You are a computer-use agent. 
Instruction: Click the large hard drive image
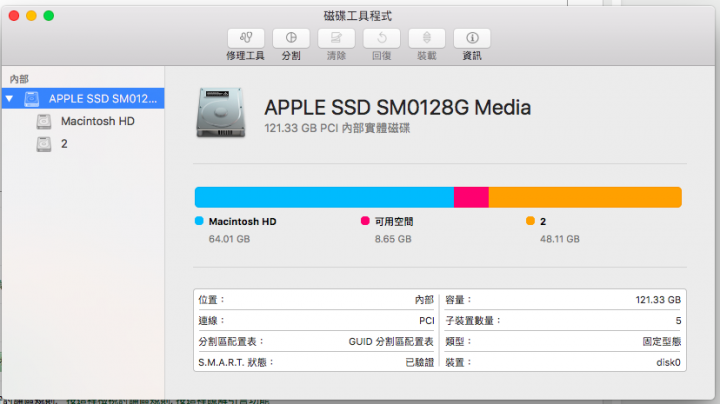click(221, 112)
